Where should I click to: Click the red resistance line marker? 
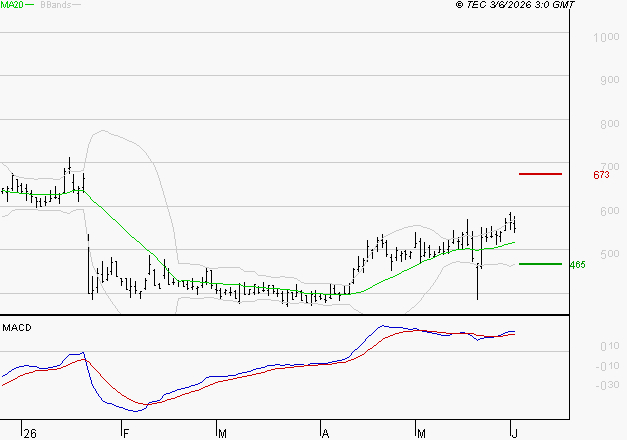tap(540, 174)
